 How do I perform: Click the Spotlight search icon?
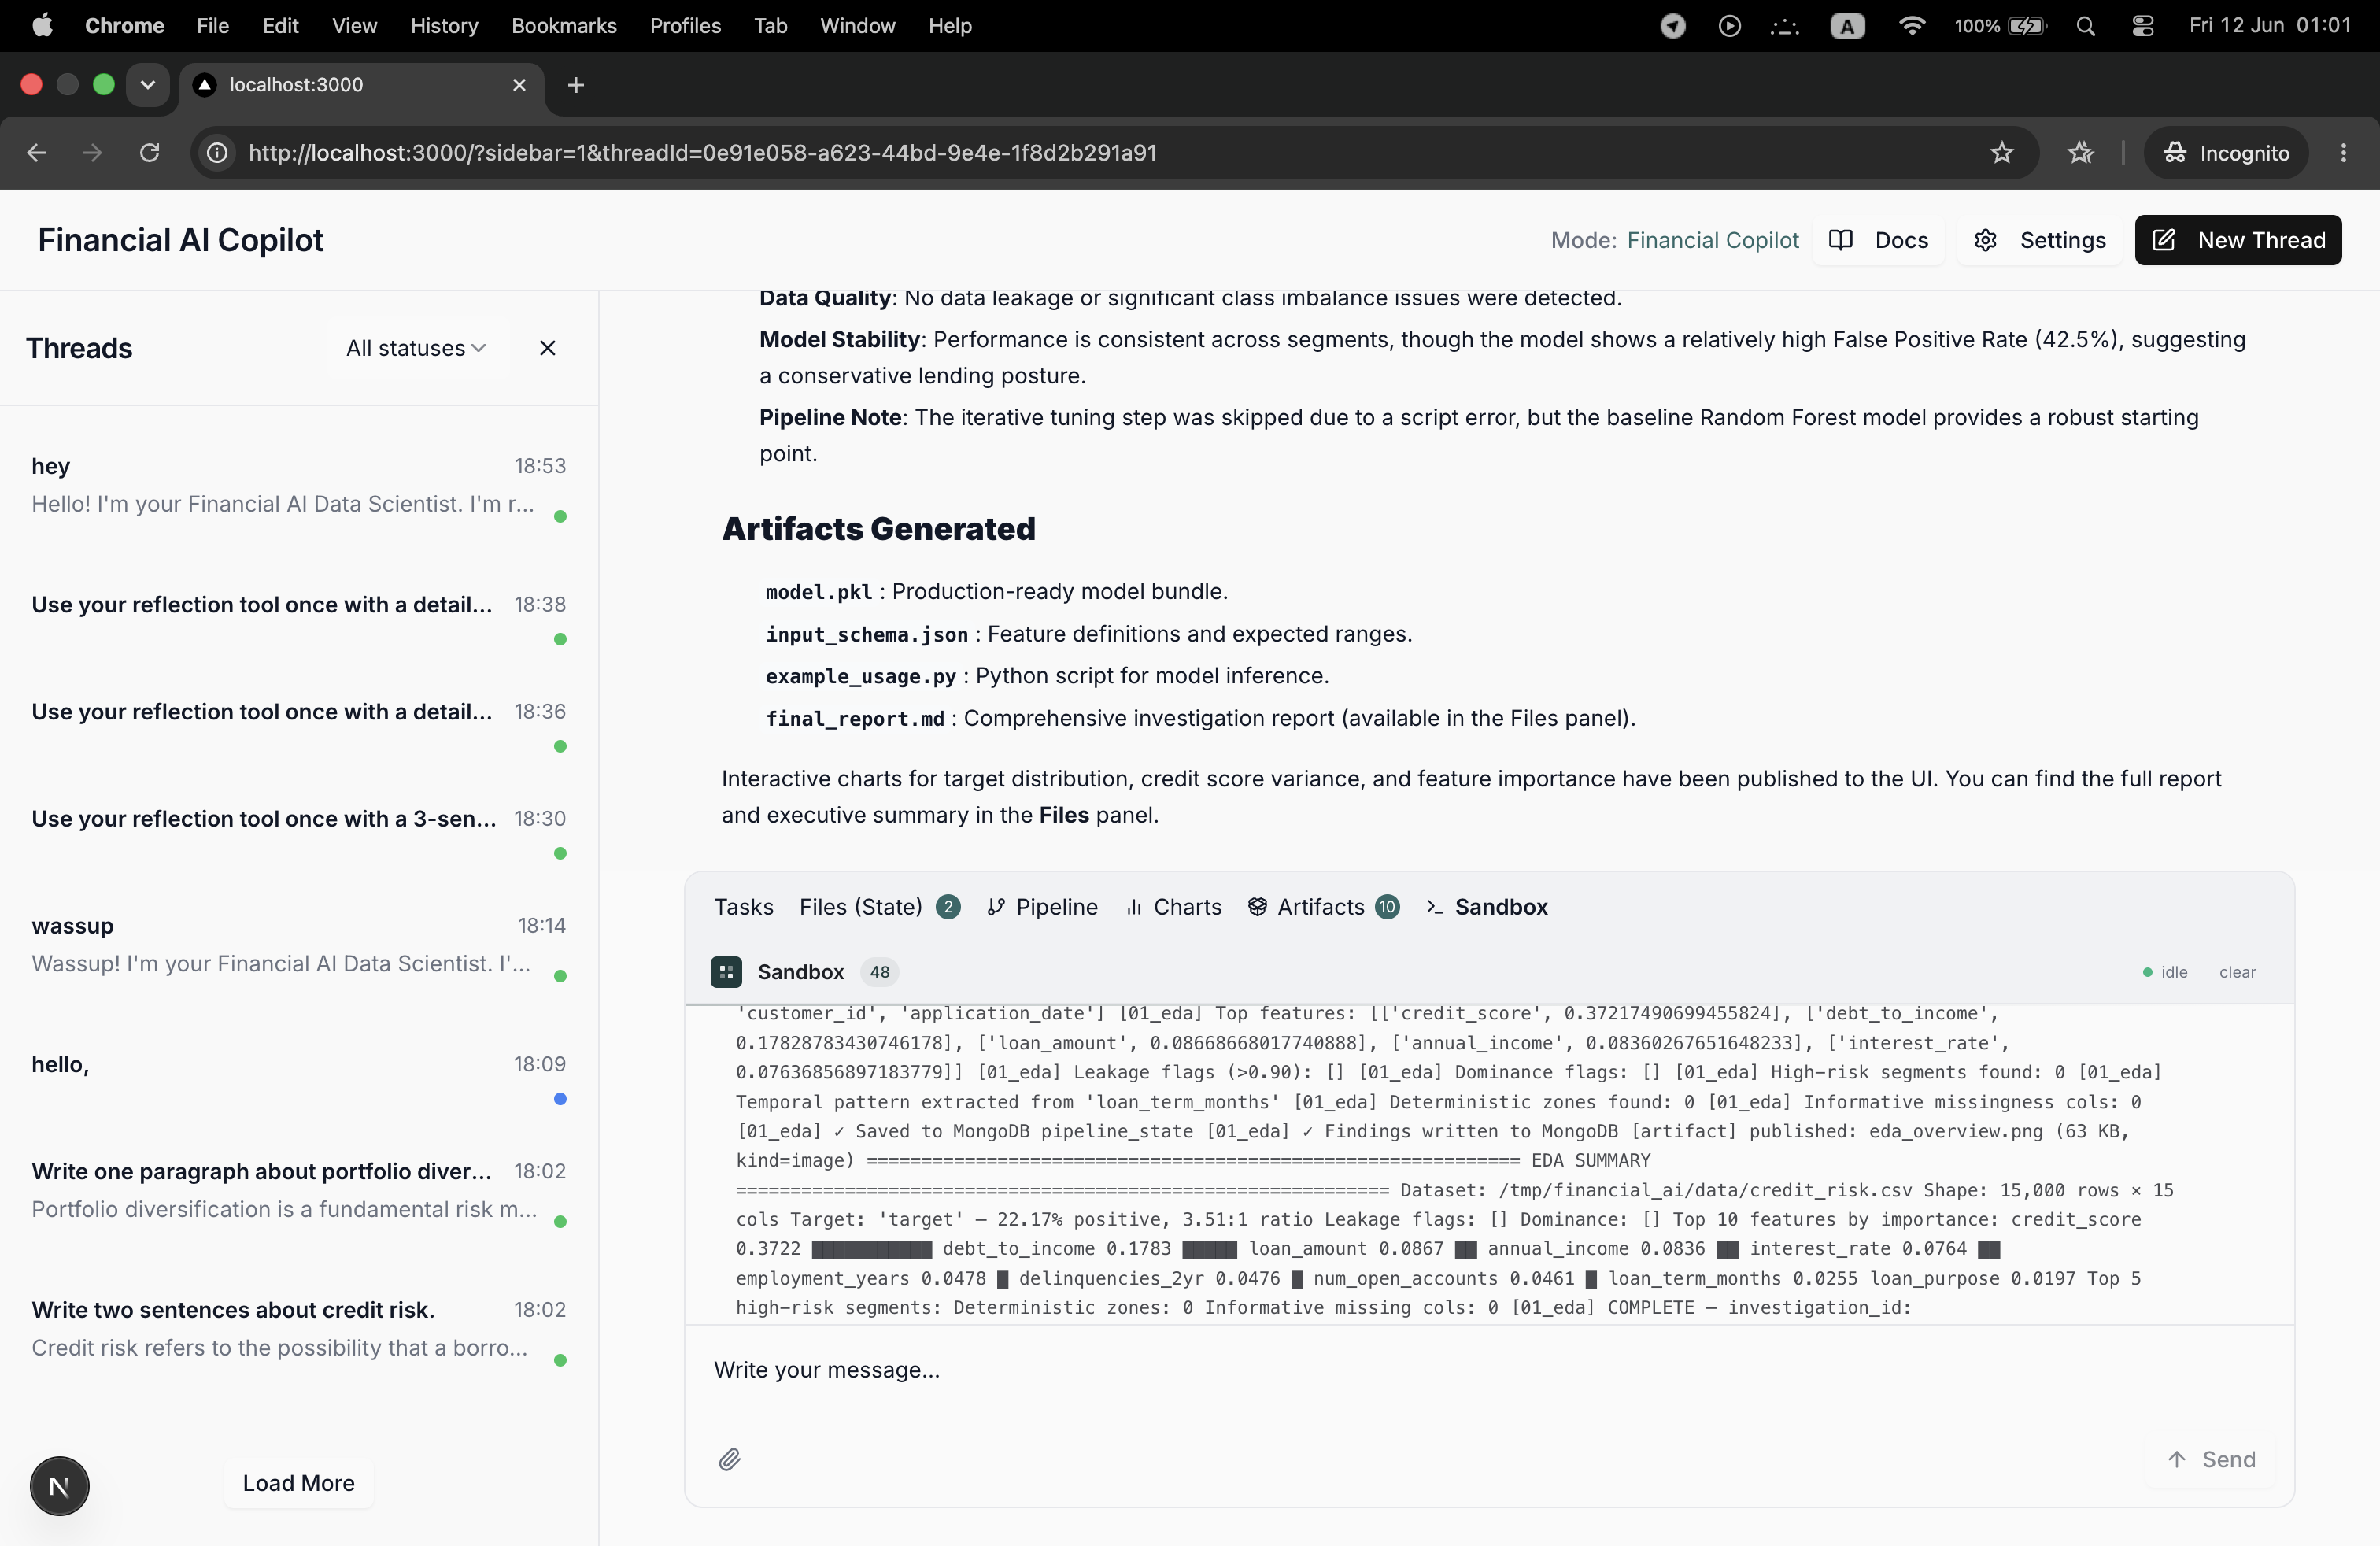click(2085, 25)
